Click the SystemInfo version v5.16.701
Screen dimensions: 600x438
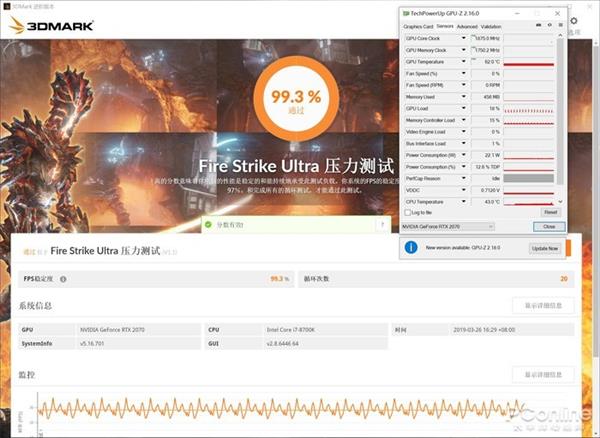[x=92, y=344]
